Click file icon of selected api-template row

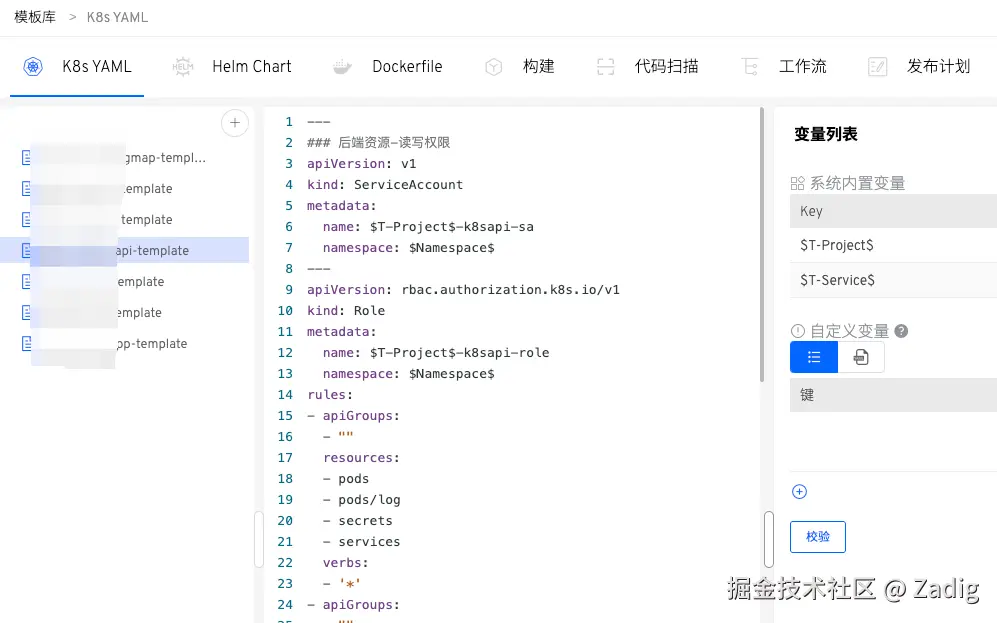[26, 250]
